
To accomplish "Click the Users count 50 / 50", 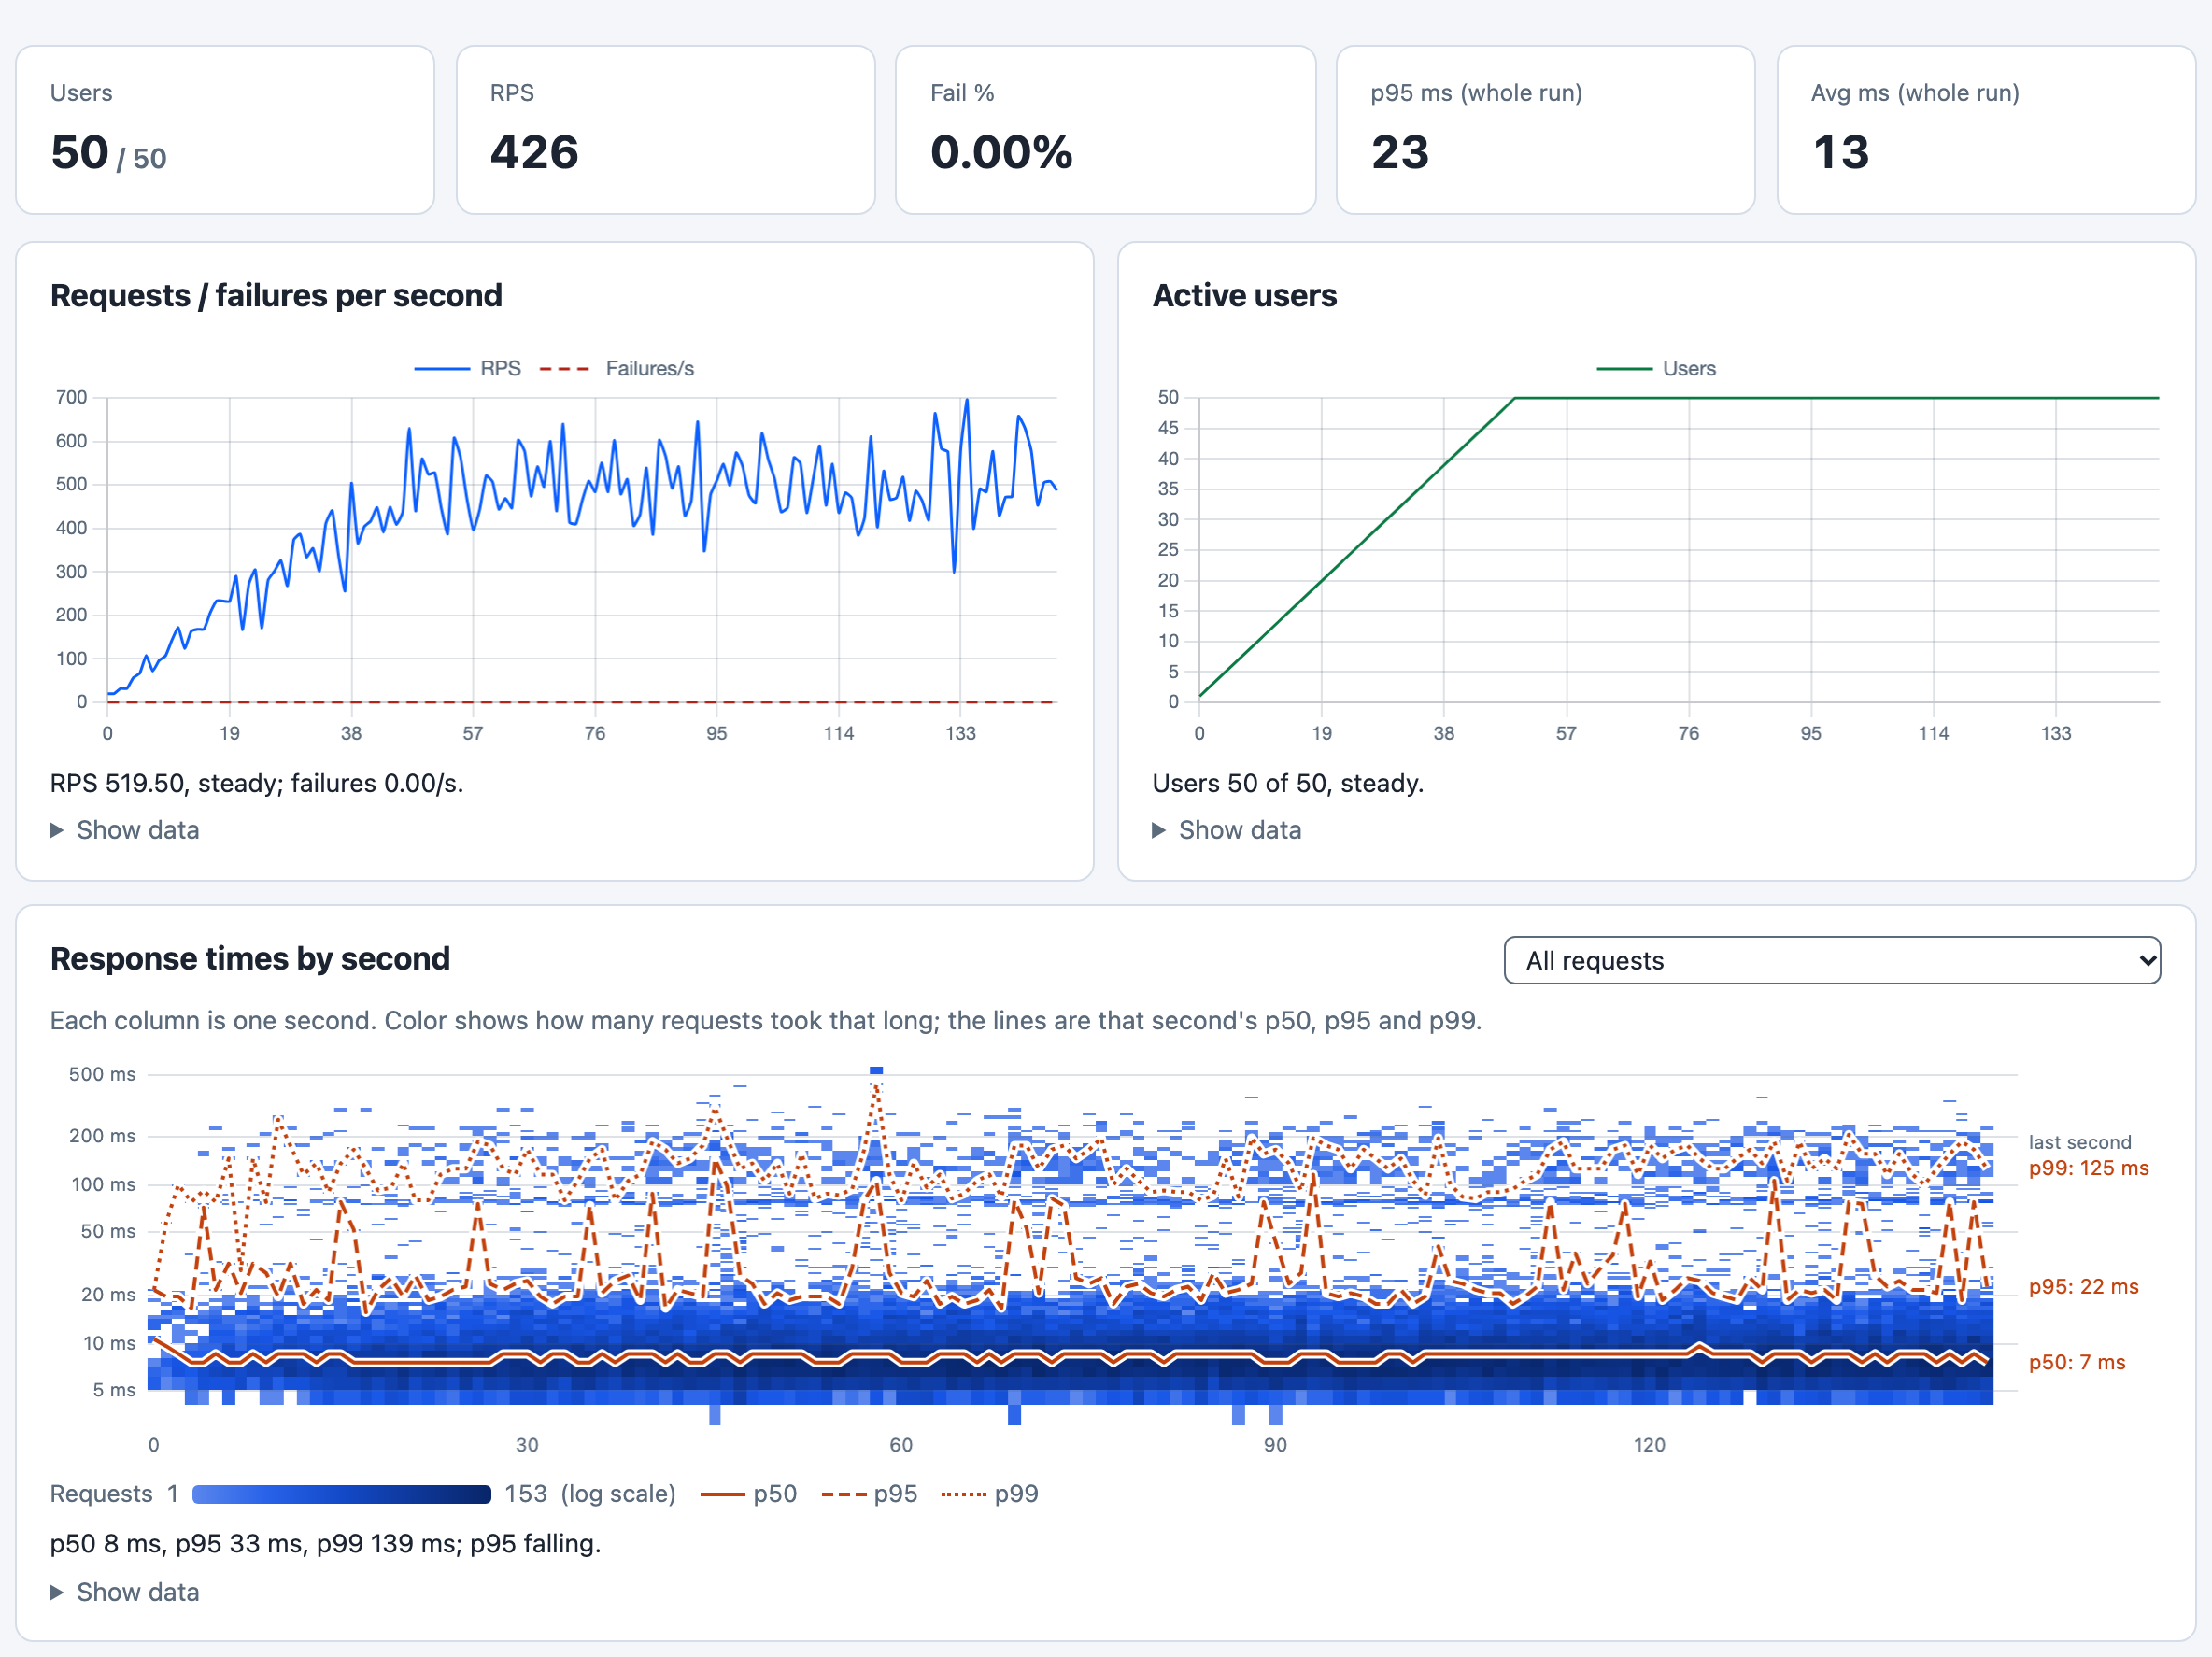I will point(108,153).
